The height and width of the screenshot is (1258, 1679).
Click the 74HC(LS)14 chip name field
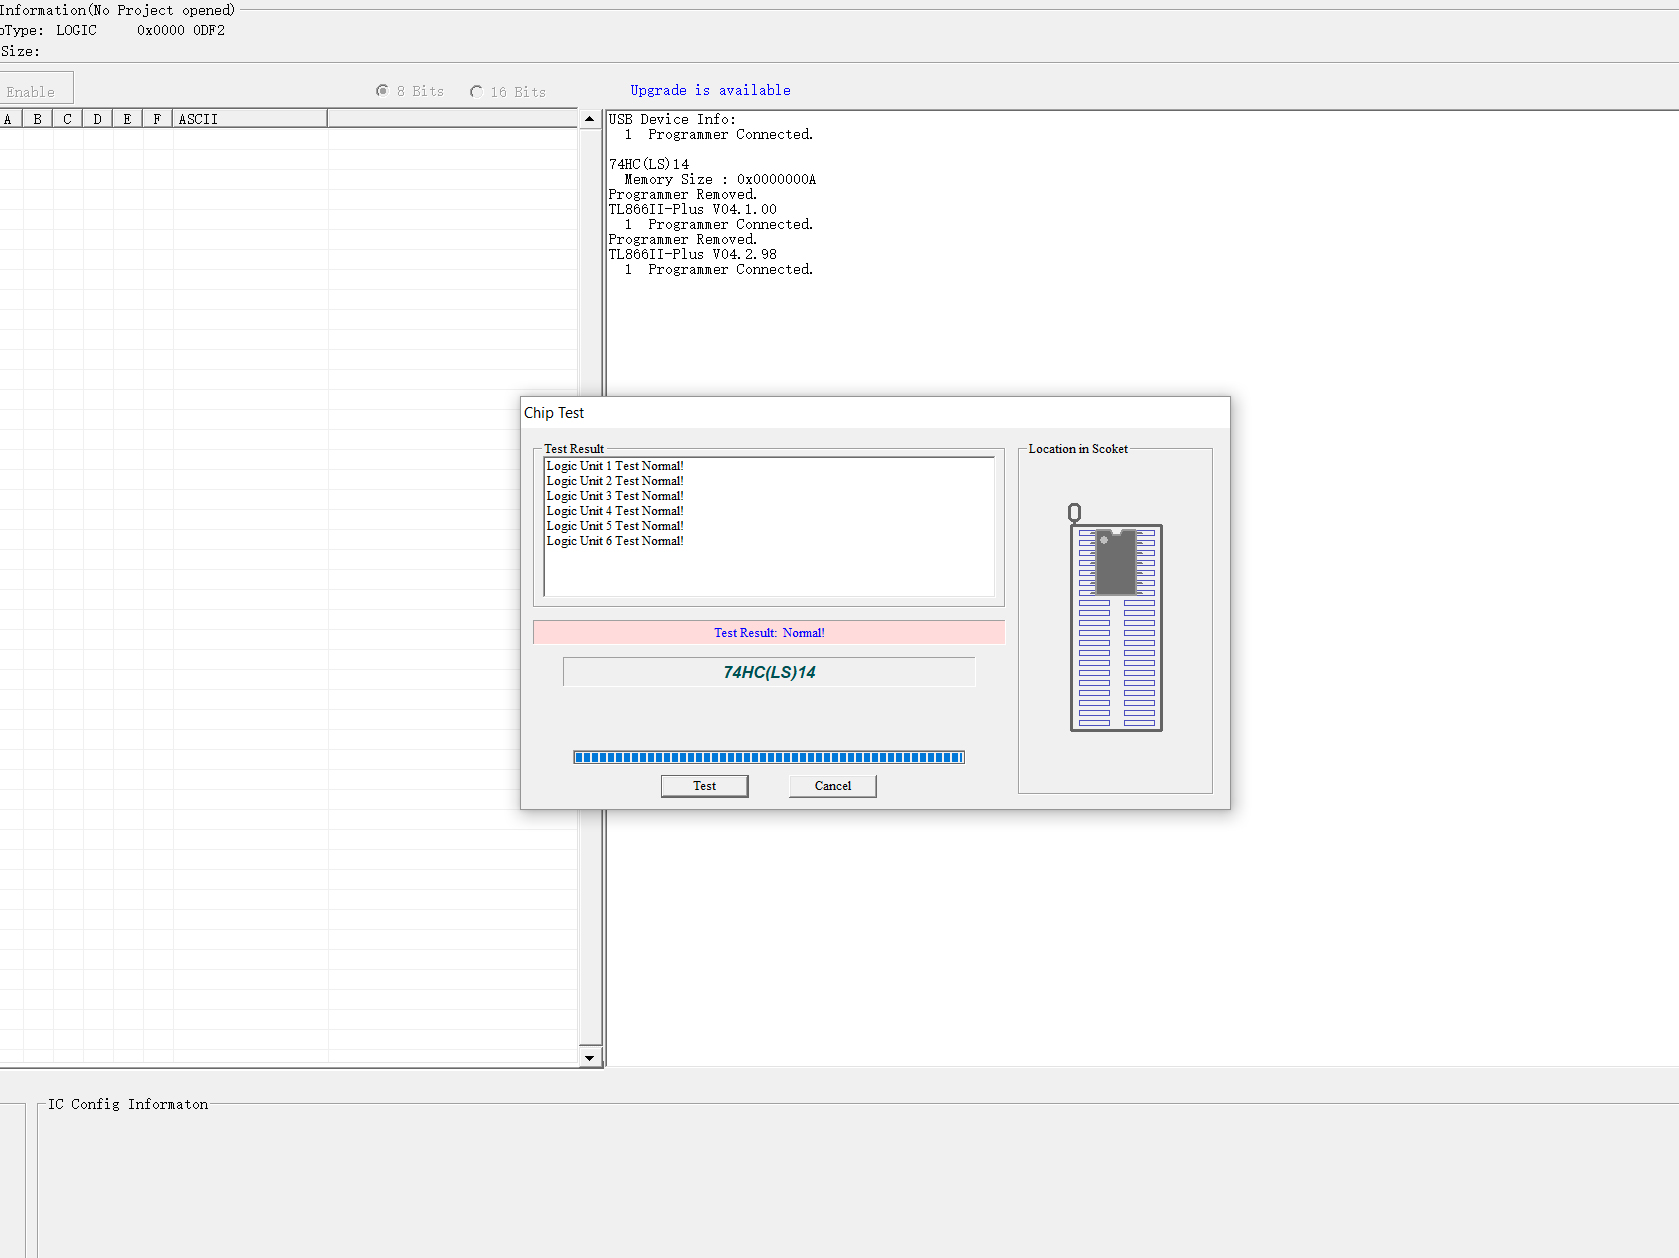point(769,672)
